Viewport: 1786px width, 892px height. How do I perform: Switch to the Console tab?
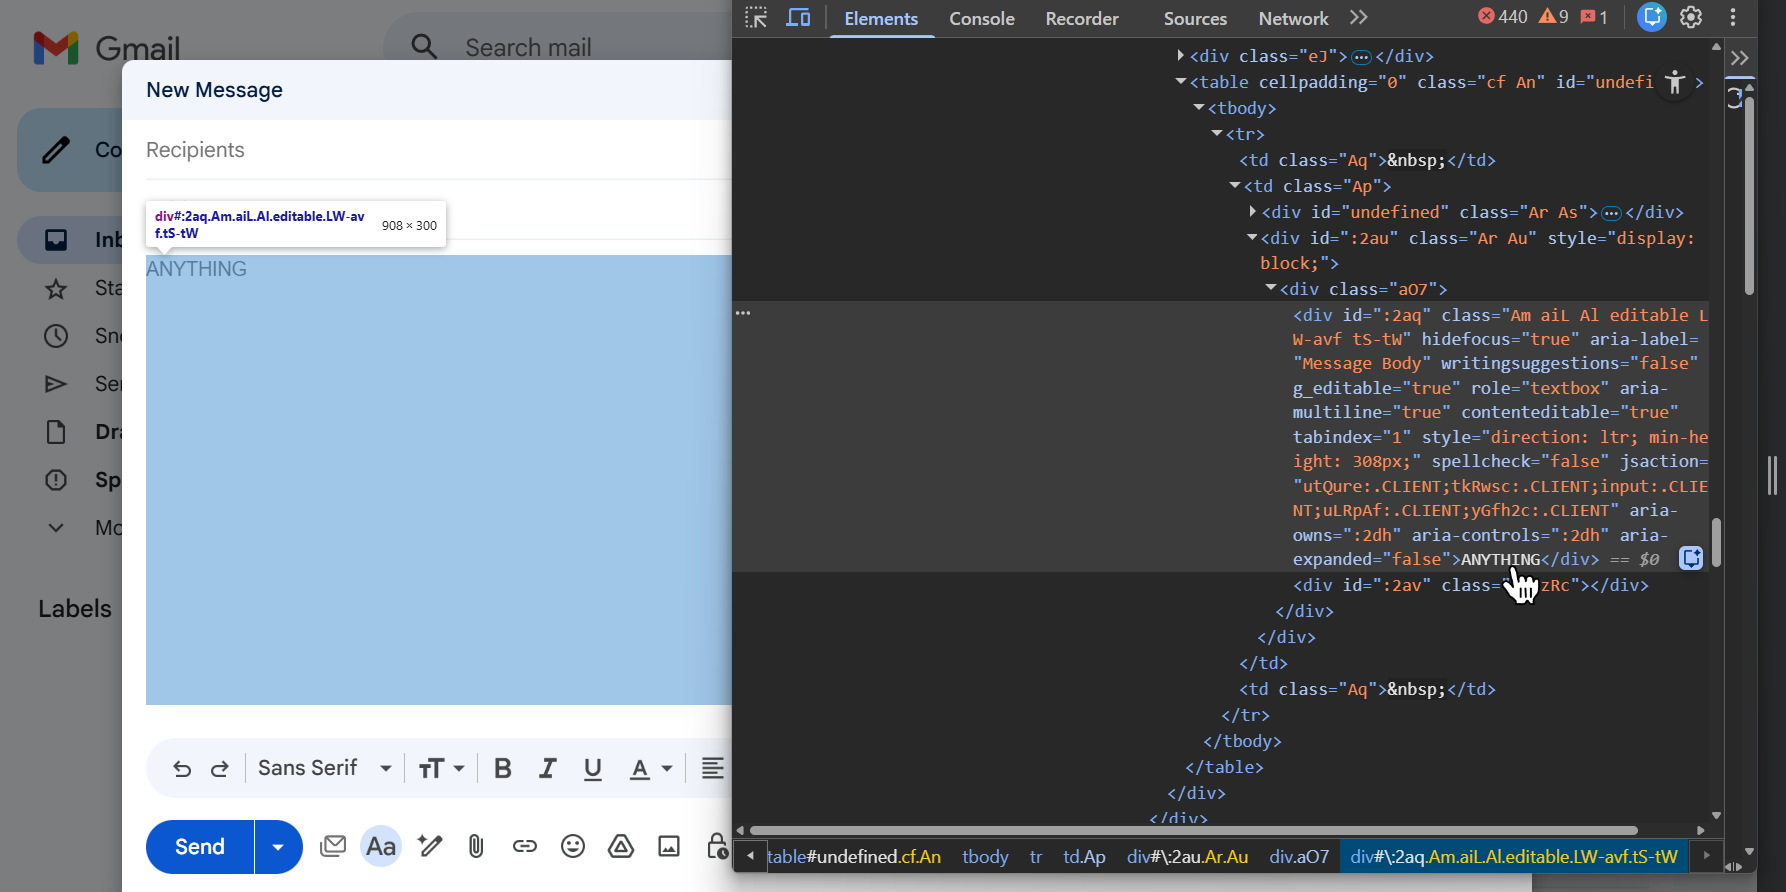[x=981, y=18]
